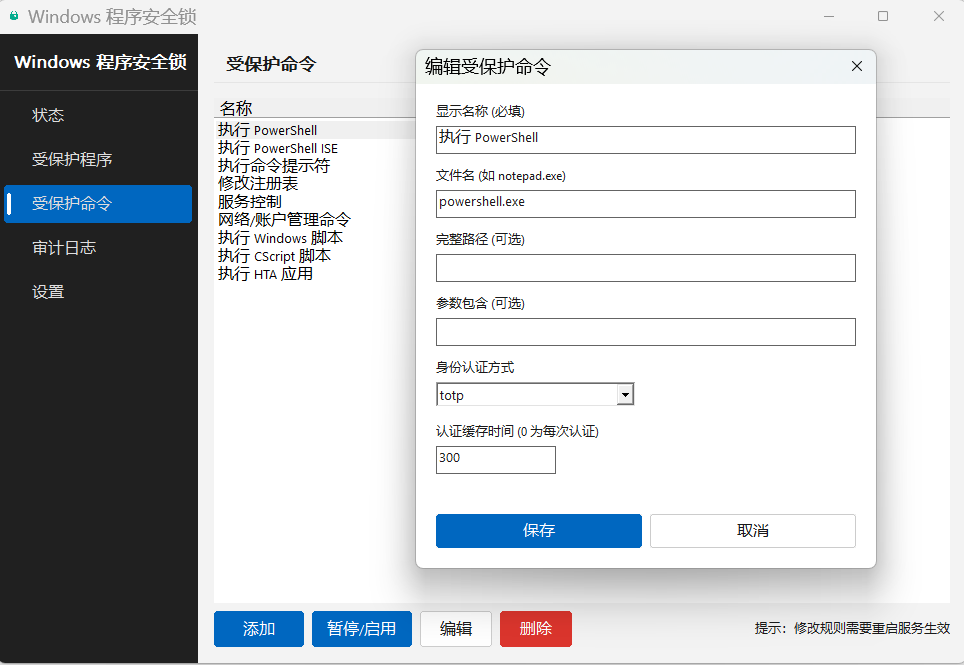
Task: Click the 认证缓存时间 field showing 300
Action: 495,460
